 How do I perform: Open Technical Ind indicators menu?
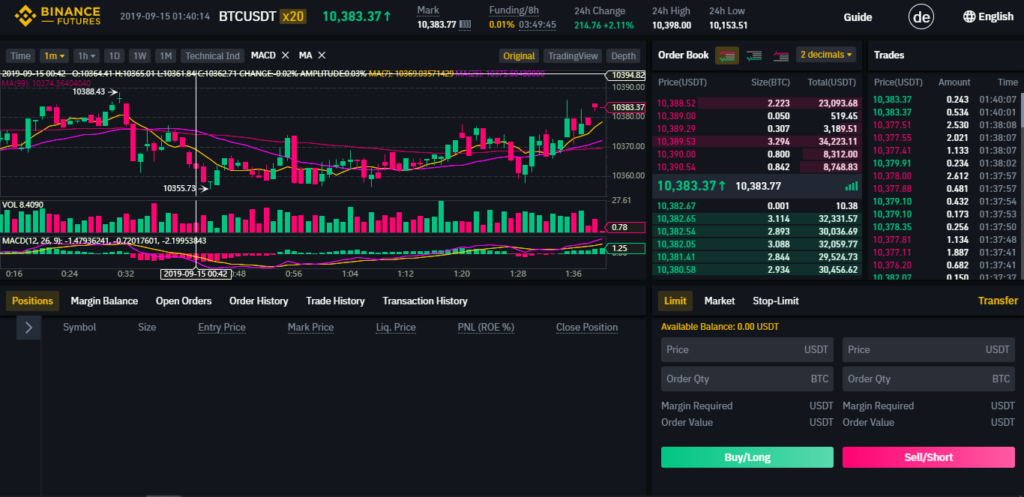[212, 56]
